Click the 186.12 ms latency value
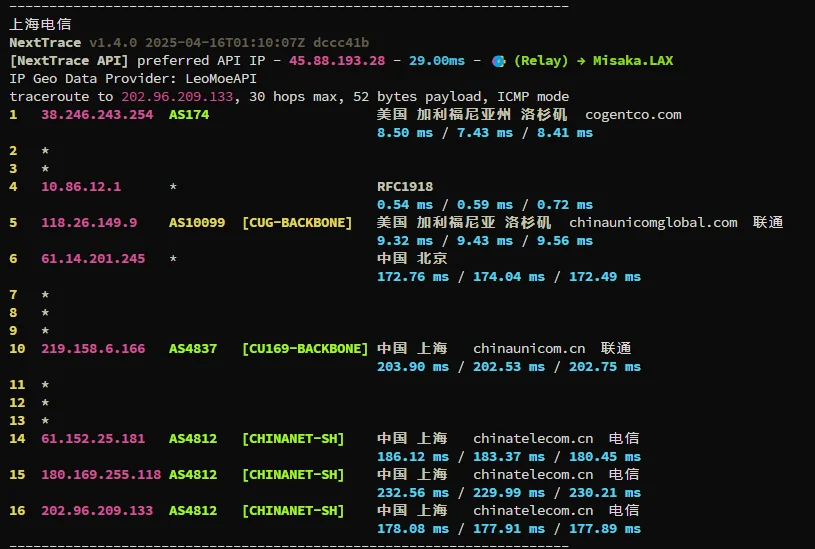Viewport: 815px width, 549px height. (x=413, y=457)
